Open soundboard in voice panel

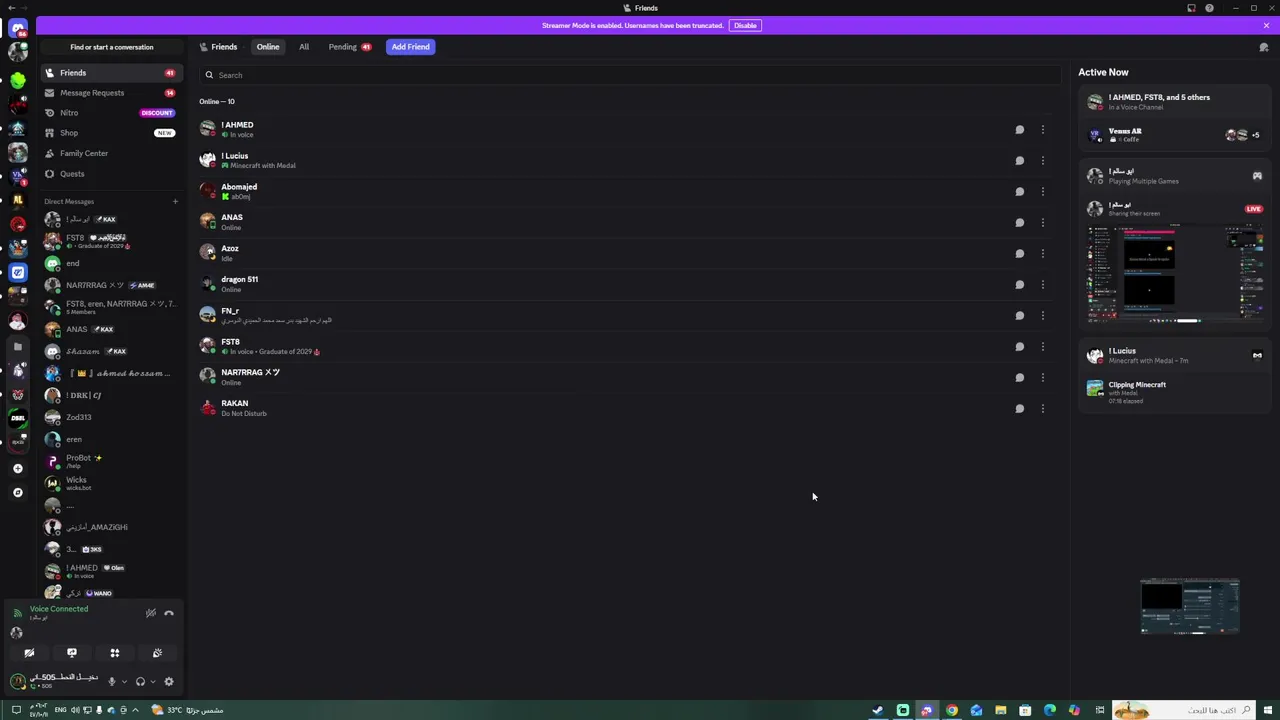pos(157,653)
